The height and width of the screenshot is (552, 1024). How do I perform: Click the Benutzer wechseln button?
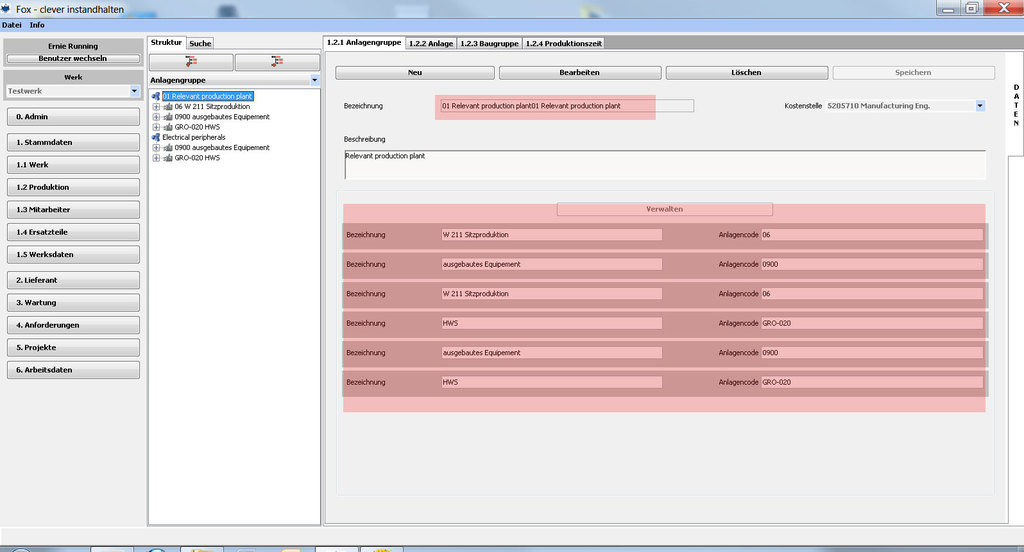pos(71,58)
